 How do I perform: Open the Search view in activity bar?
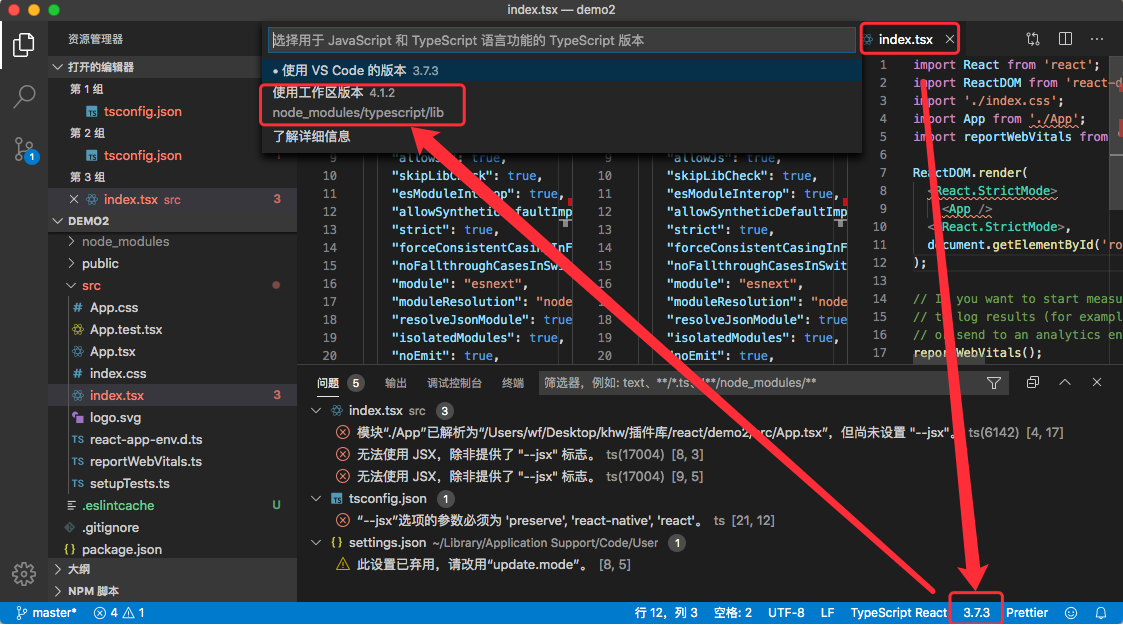point(24,96)
